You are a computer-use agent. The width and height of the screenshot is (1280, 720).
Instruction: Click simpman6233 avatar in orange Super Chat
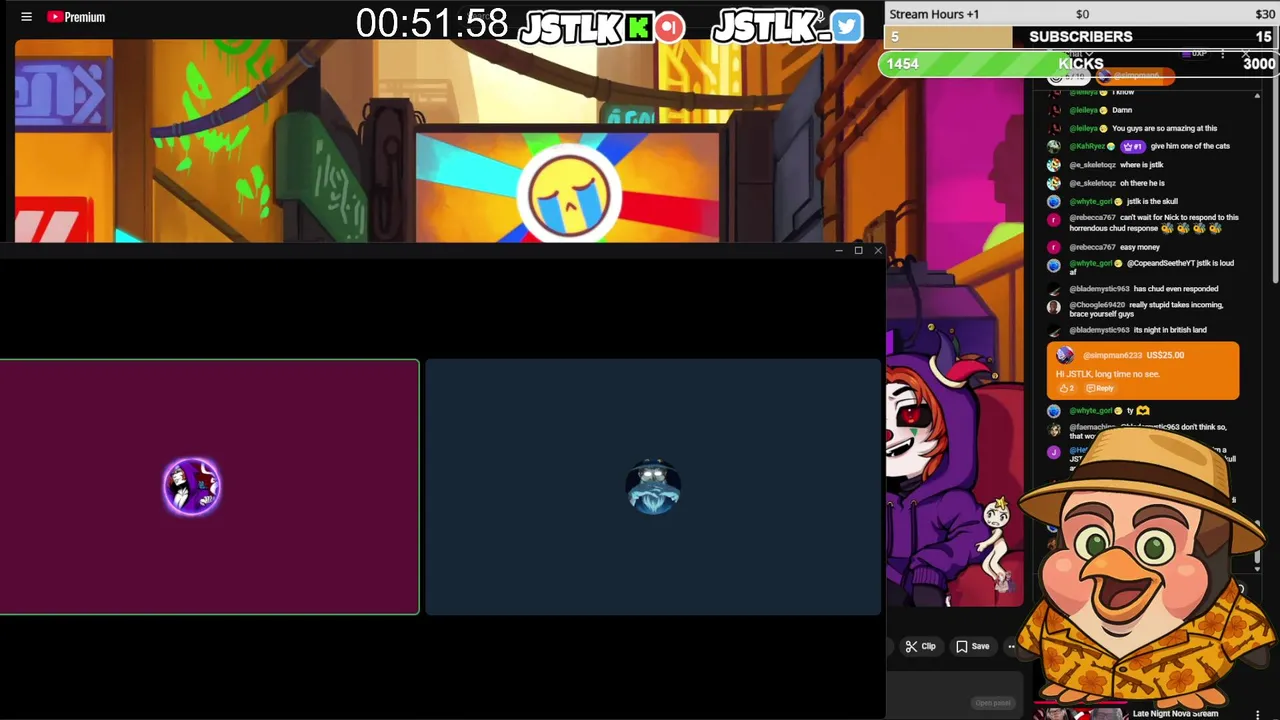click(1064, 355)
